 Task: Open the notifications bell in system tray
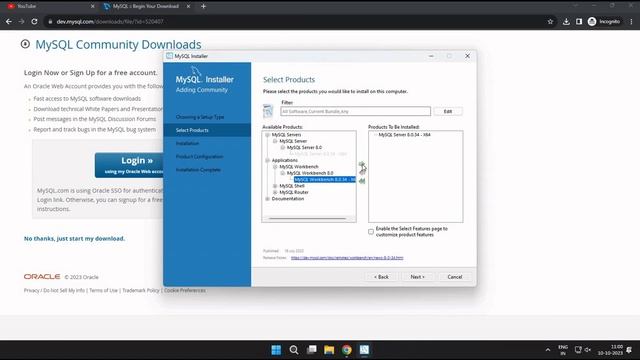click(629, 350)
